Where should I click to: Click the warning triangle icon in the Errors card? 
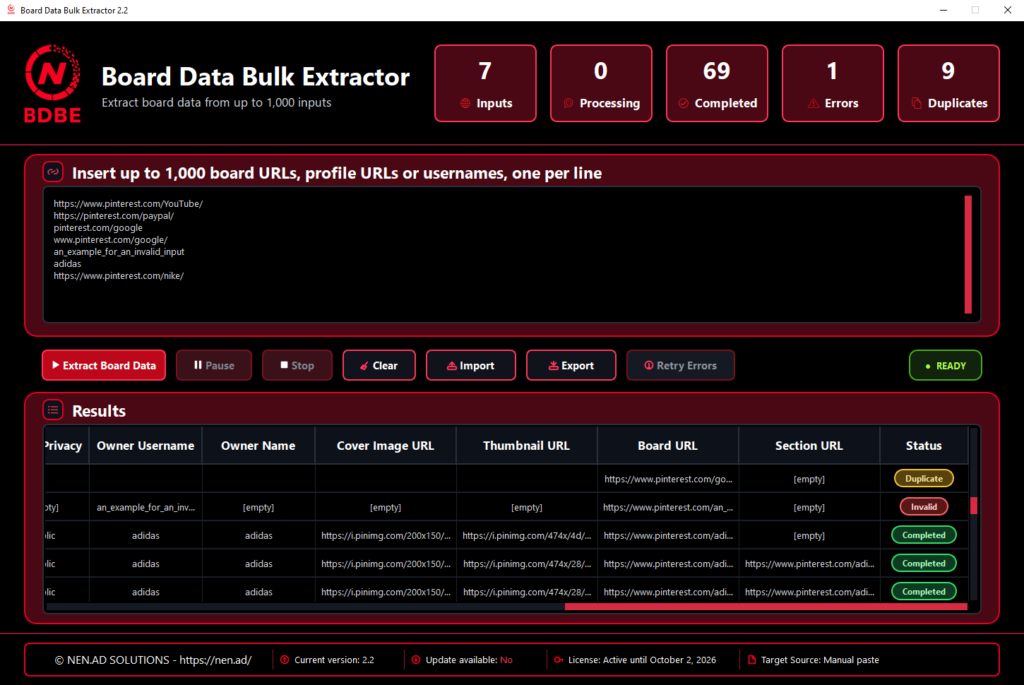click(x=813, y=103)
